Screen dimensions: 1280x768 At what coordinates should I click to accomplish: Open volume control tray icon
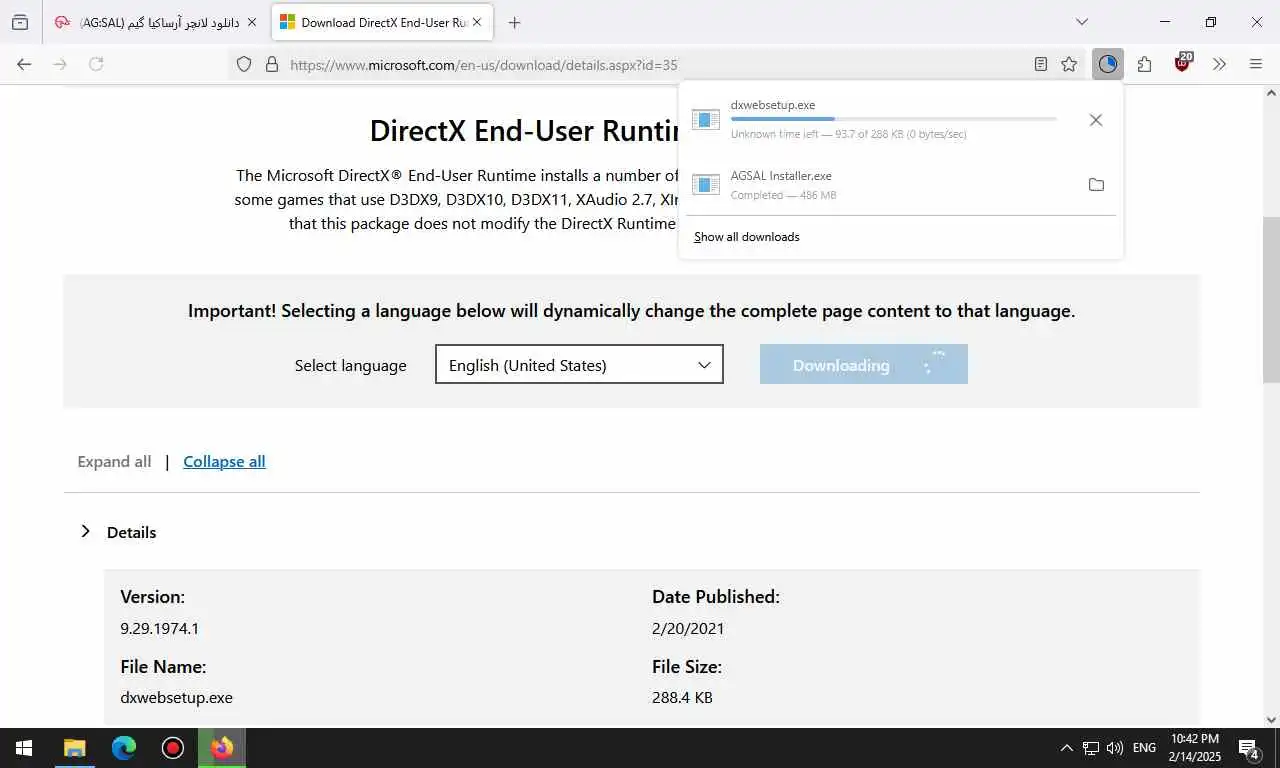click(x=1115, y=748)
